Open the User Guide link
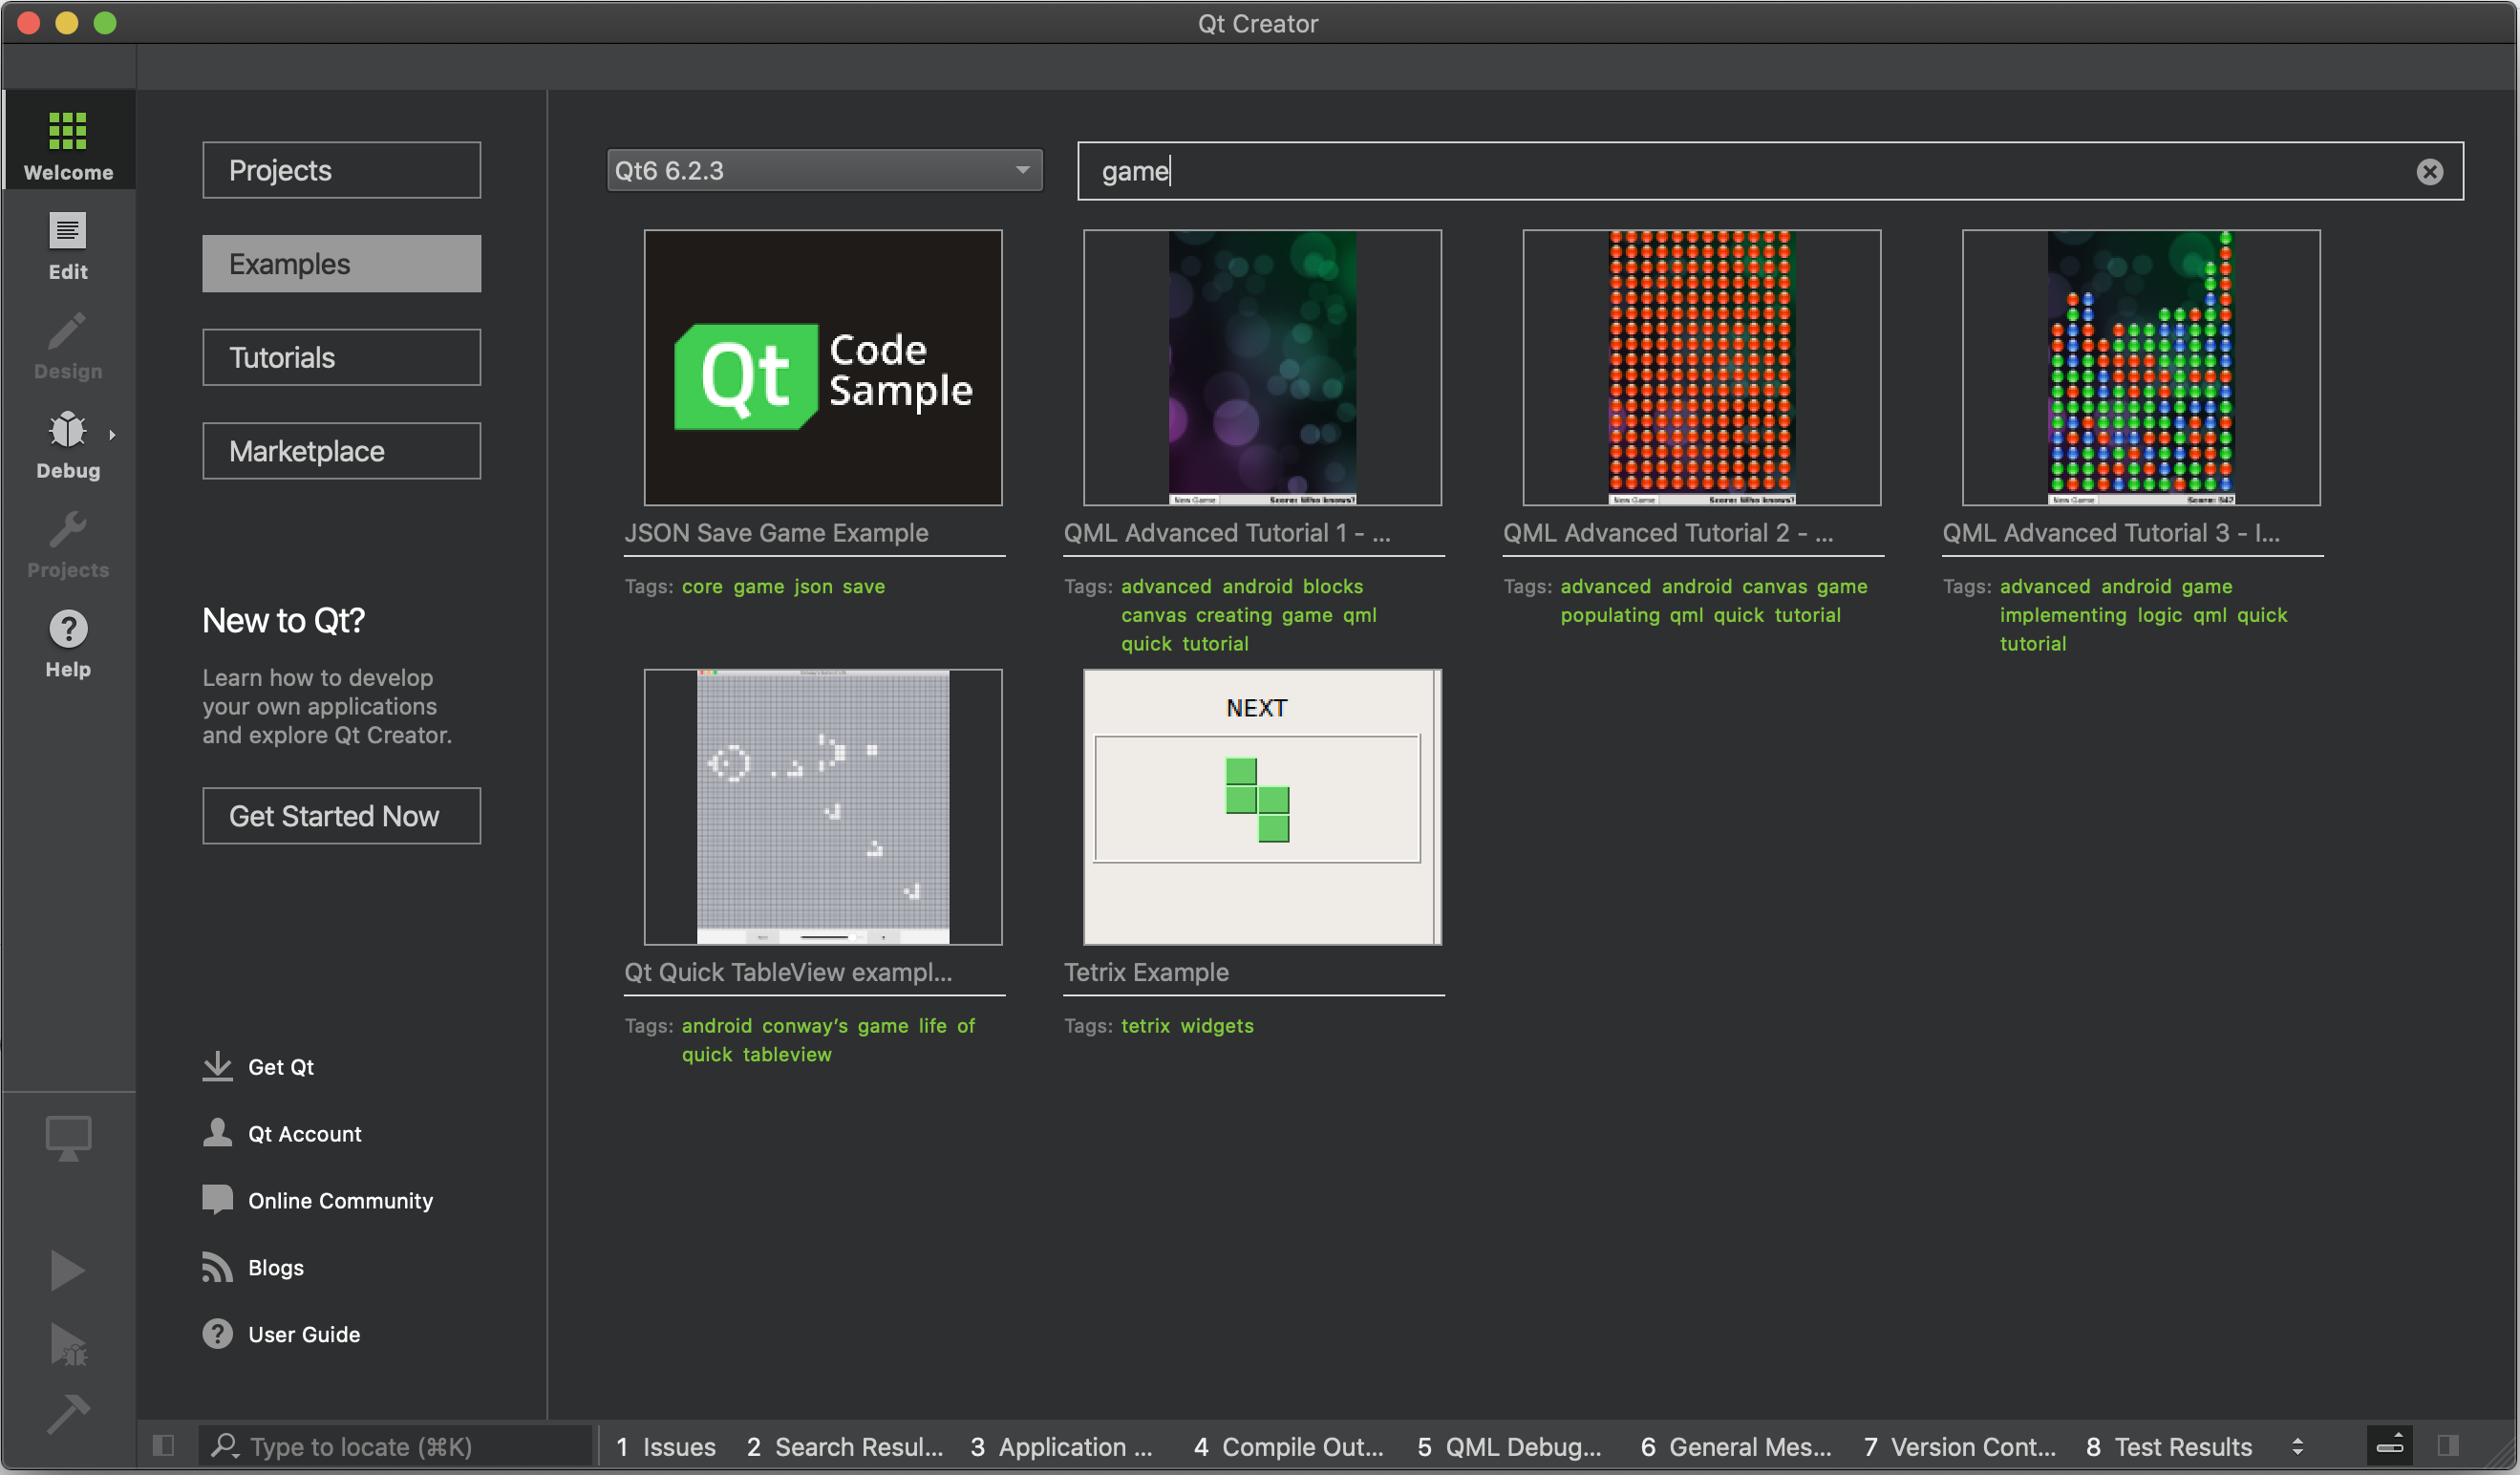2520x1475 pixels. click(304, 1335)
